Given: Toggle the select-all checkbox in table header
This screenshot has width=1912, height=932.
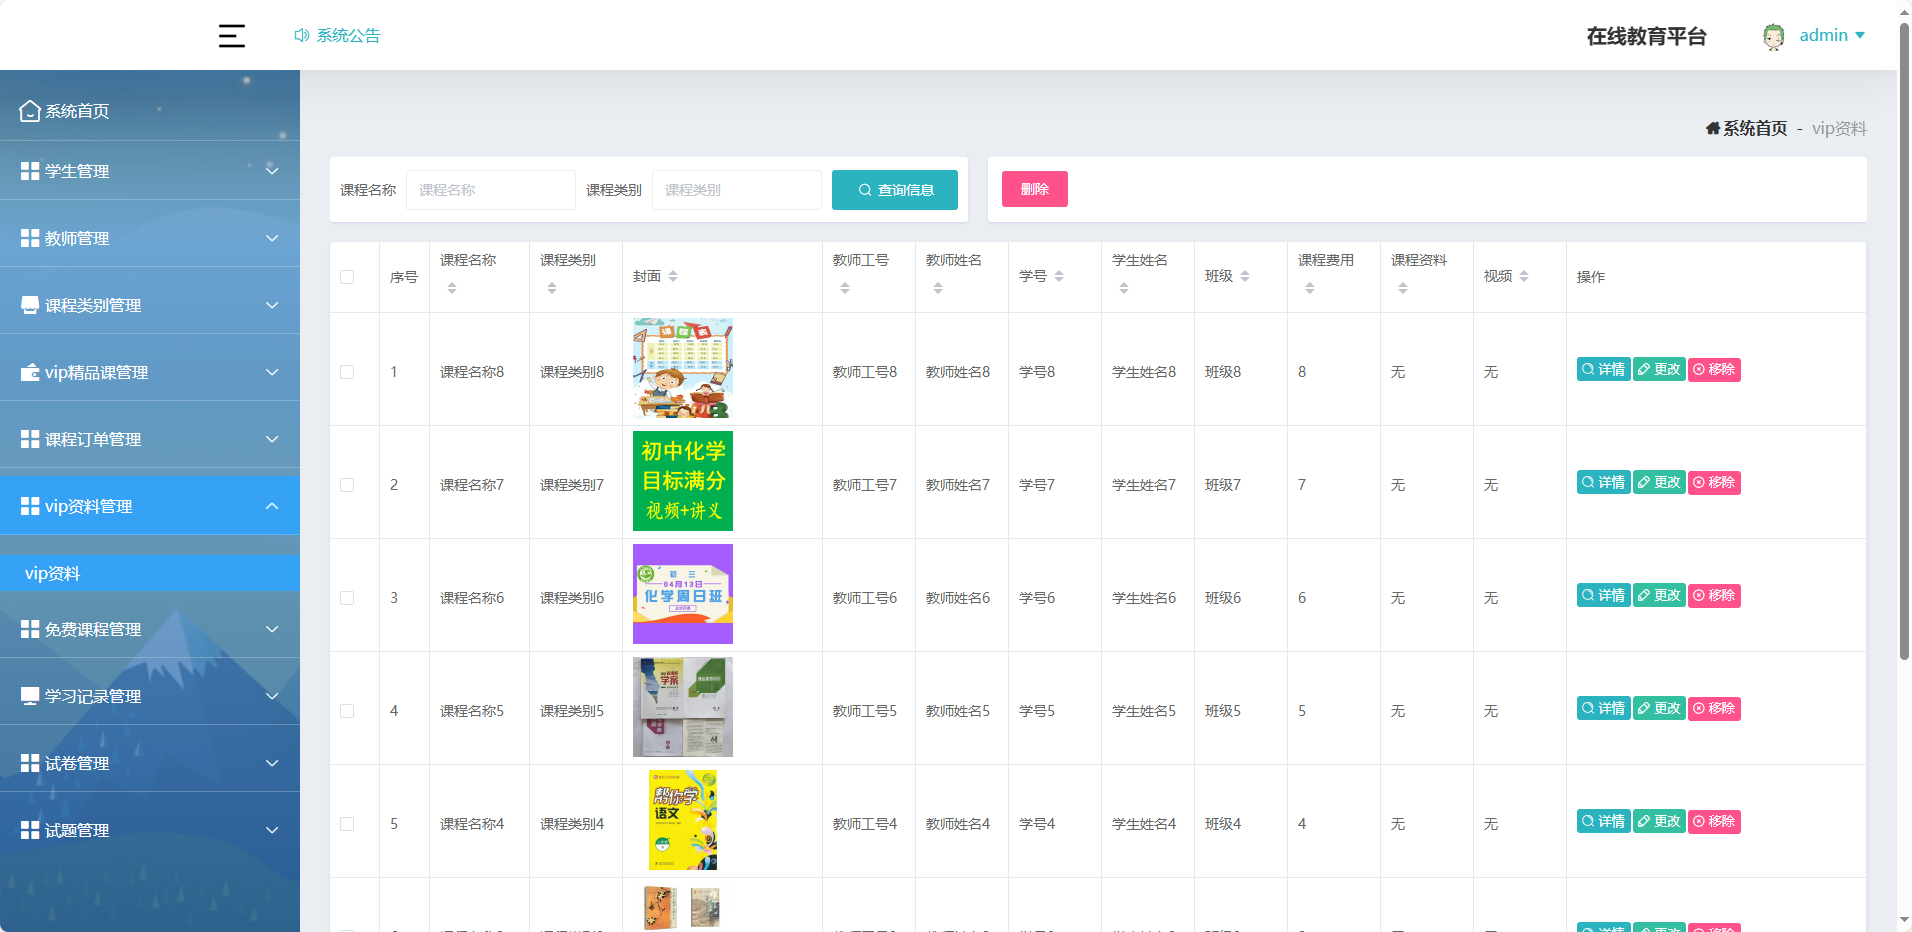Looking at the screenshot, I should 347,277.
